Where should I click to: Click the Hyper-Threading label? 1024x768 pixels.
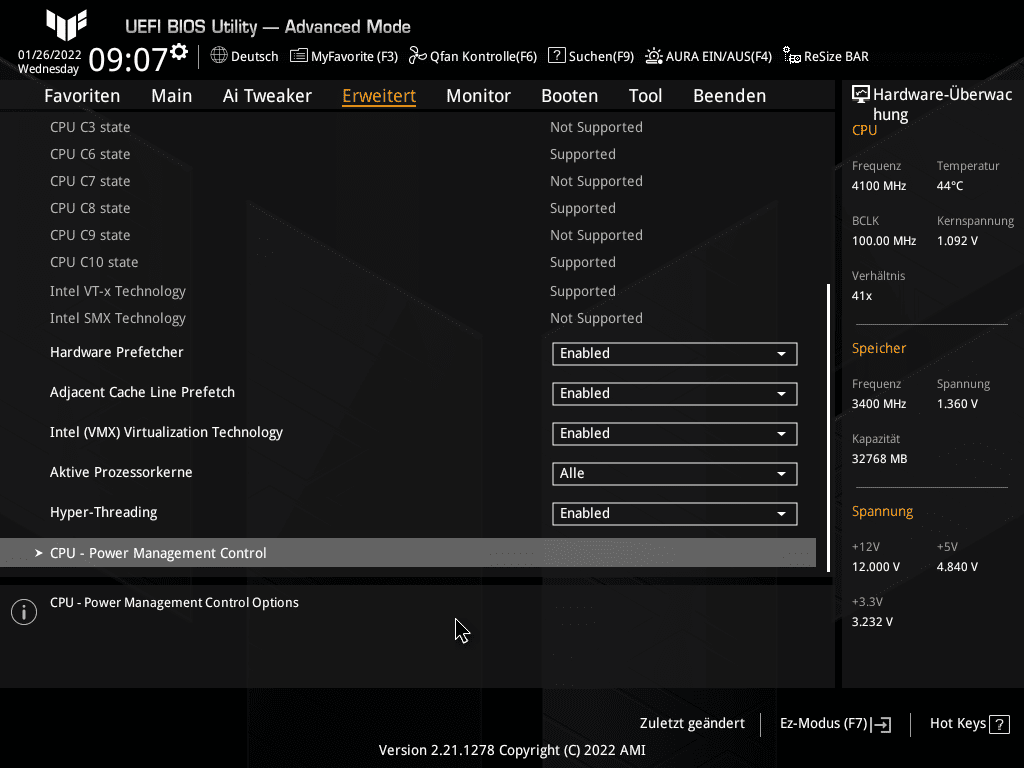(104, 512)
